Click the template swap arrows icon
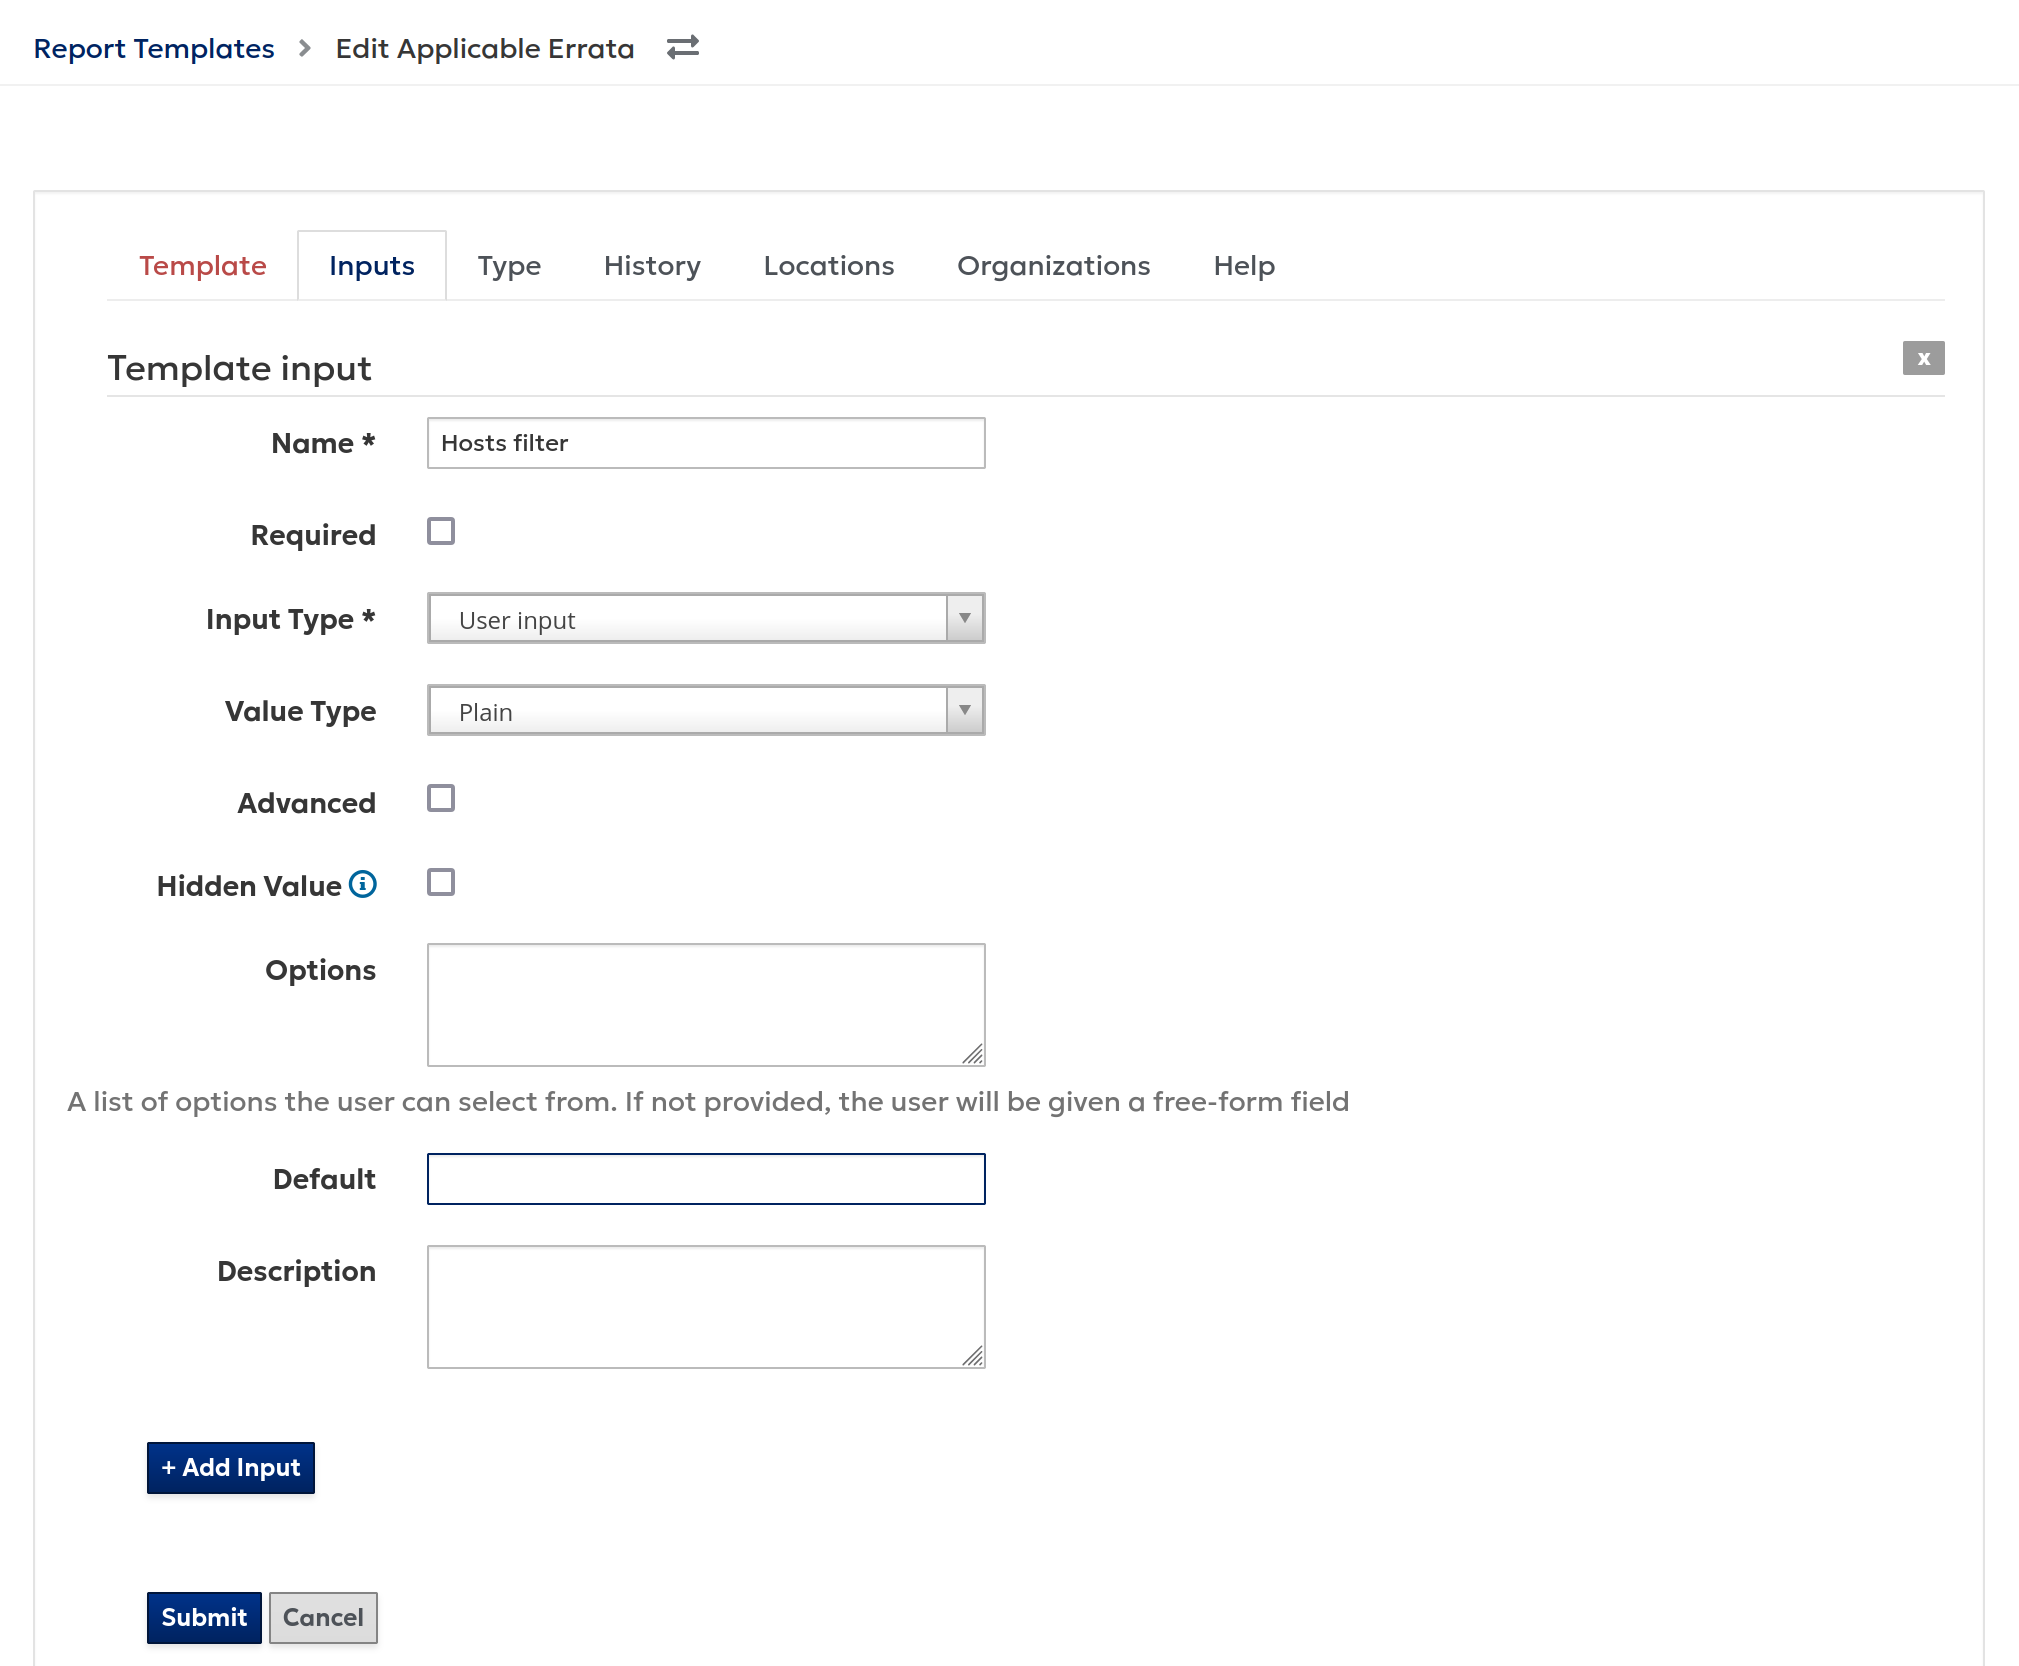The height and width of the screenshot is (1666, 2019). pos(682,47)
